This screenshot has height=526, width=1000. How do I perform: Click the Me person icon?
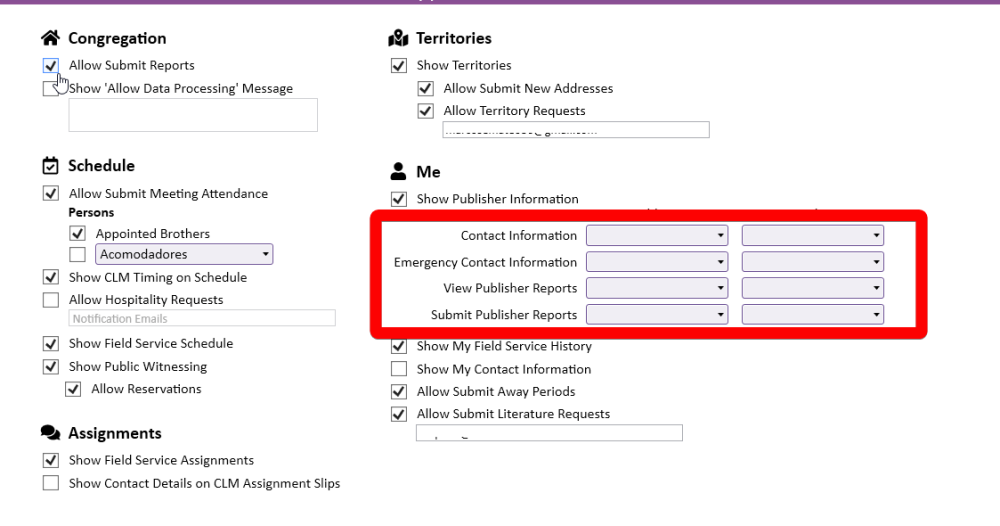coord(398,172)
